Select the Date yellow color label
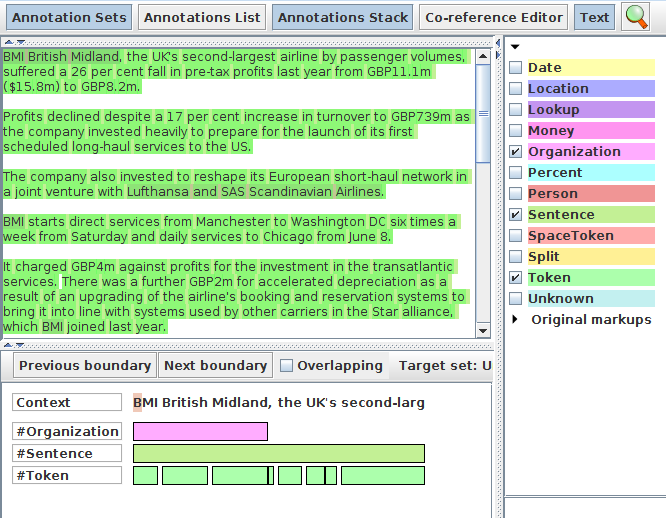Image resolution: width=666 pixels, height=518 pixels. (x=591, y=68)
